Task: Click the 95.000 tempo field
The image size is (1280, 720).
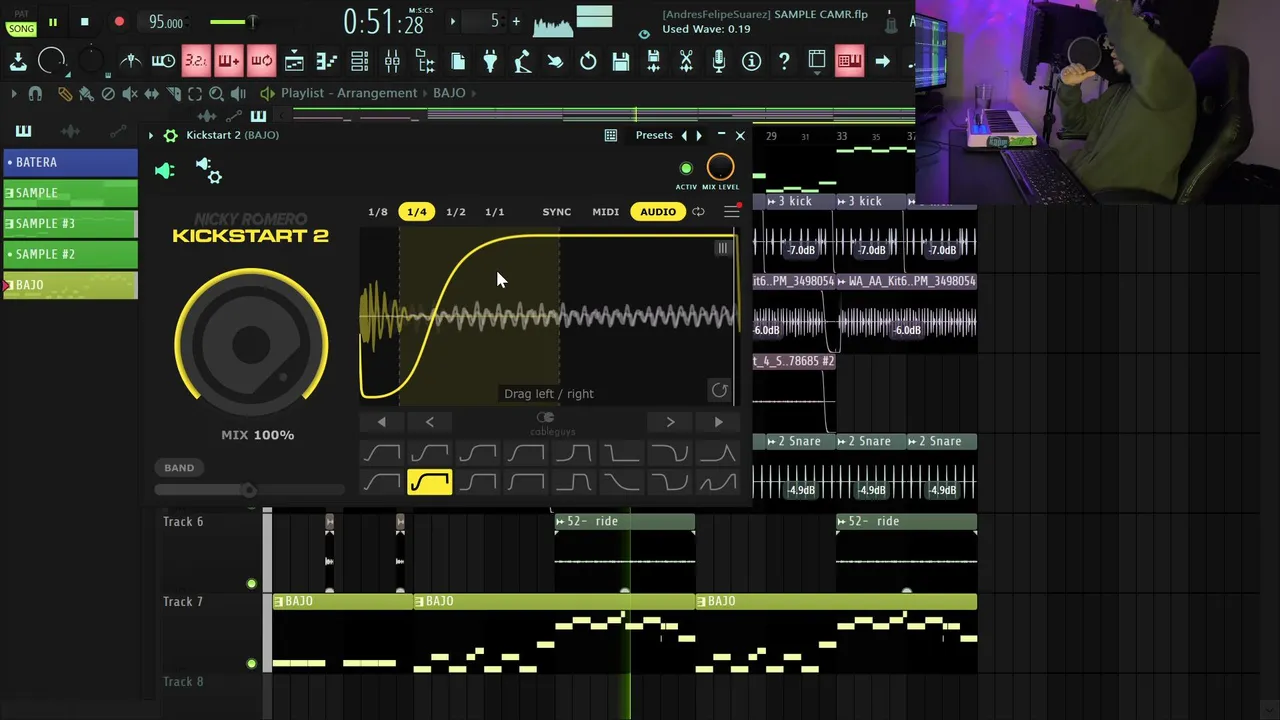Action: 166,22
